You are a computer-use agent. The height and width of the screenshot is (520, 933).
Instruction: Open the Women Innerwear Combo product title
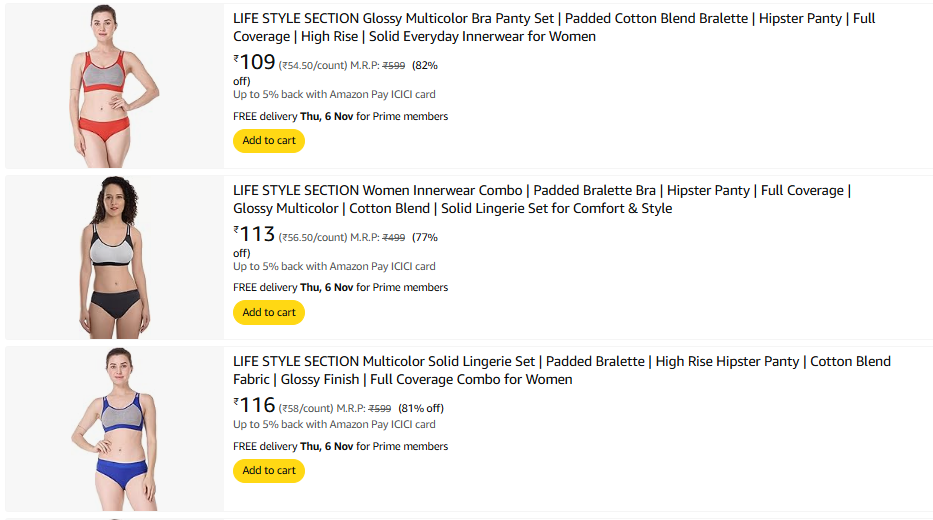tap(541, 199)
